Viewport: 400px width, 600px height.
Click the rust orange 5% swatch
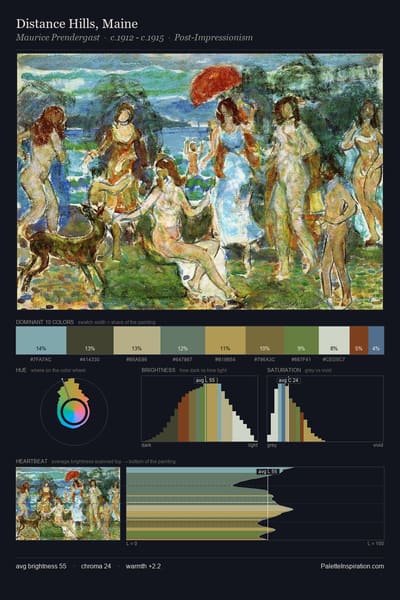(359, 340)
